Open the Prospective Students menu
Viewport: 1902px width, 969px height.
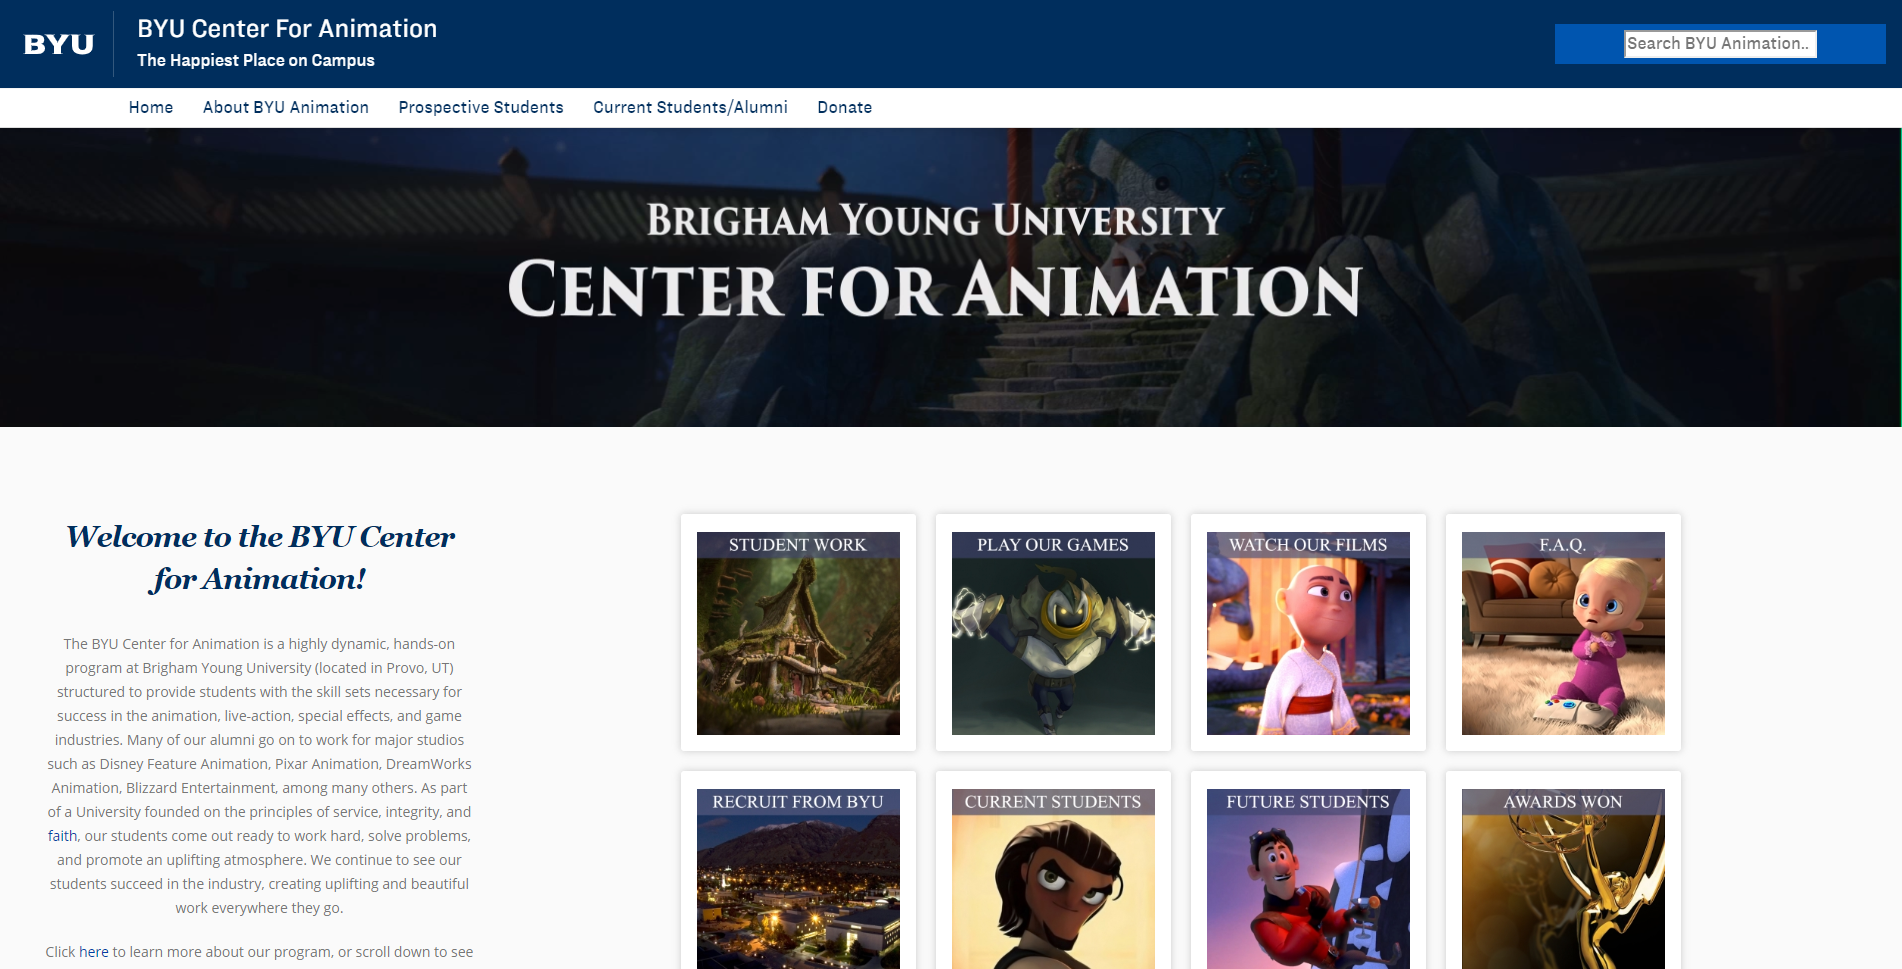pyautogui.click(x=481, y=107)
